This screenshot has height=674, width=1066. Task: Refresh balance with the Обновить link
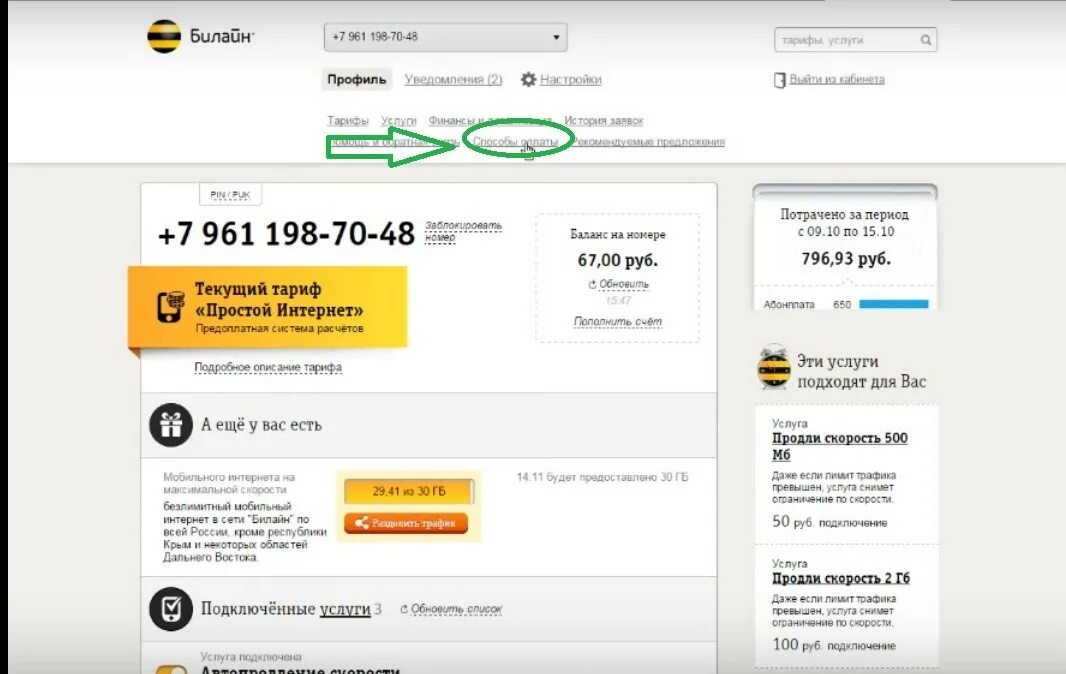pyautogui.click(x=619, y=284)
